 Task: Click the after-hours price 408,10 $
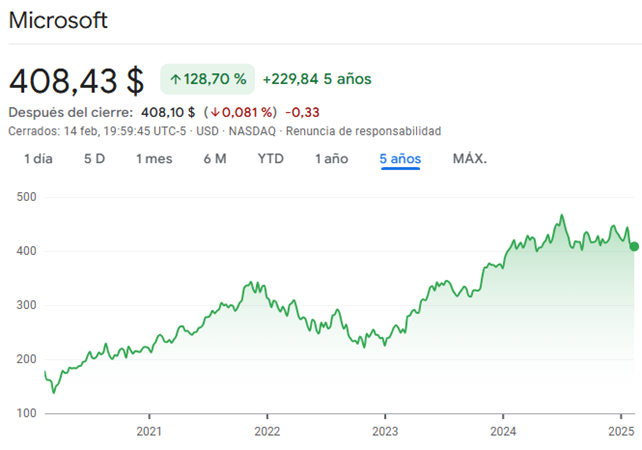[x=168, y=112]
